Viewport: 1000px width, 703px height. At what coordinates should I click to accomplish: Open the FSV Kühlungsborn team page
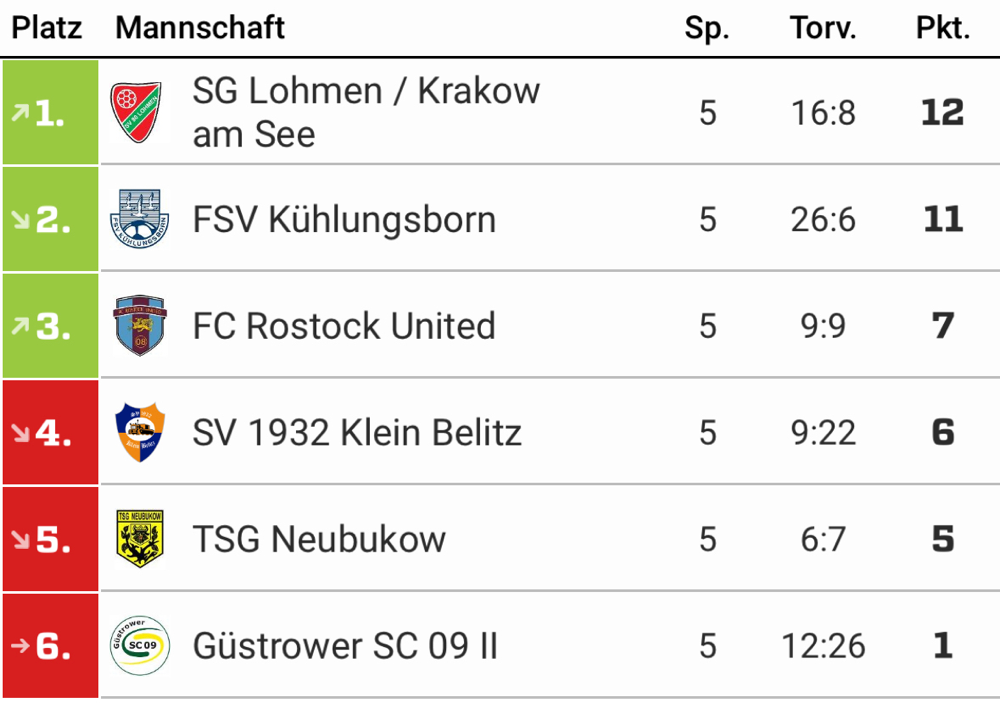point(344,220)
